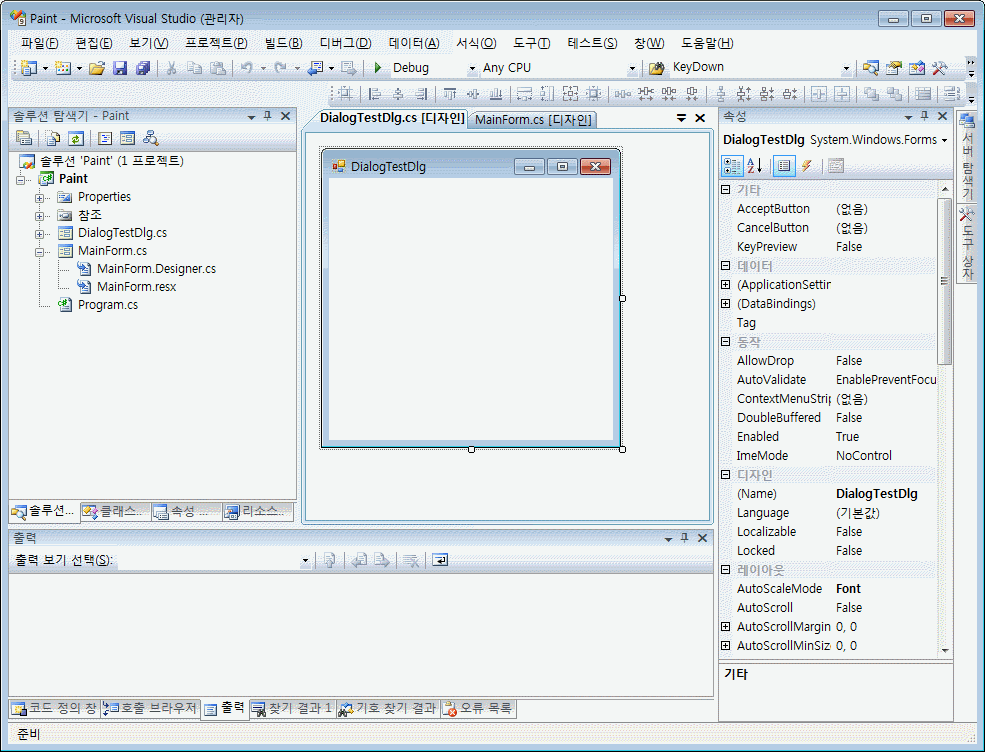
Task: Click the Add New Item toolbar icon
Action: point(63,68)
